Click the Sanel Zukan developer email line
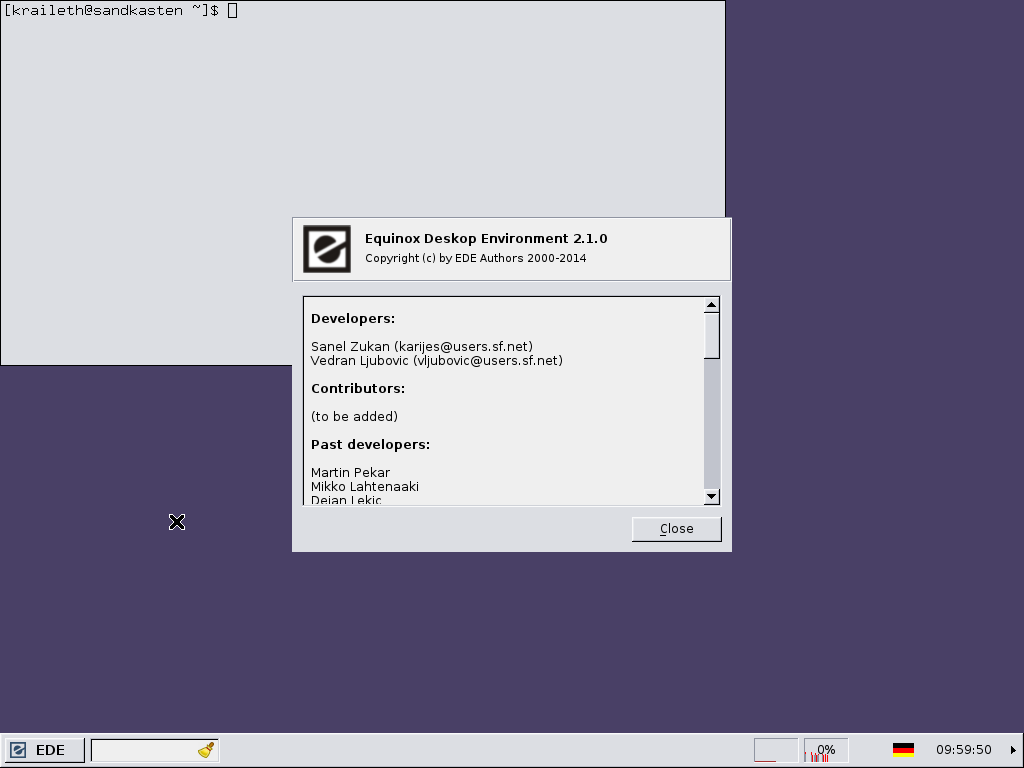 click(421, 346)
